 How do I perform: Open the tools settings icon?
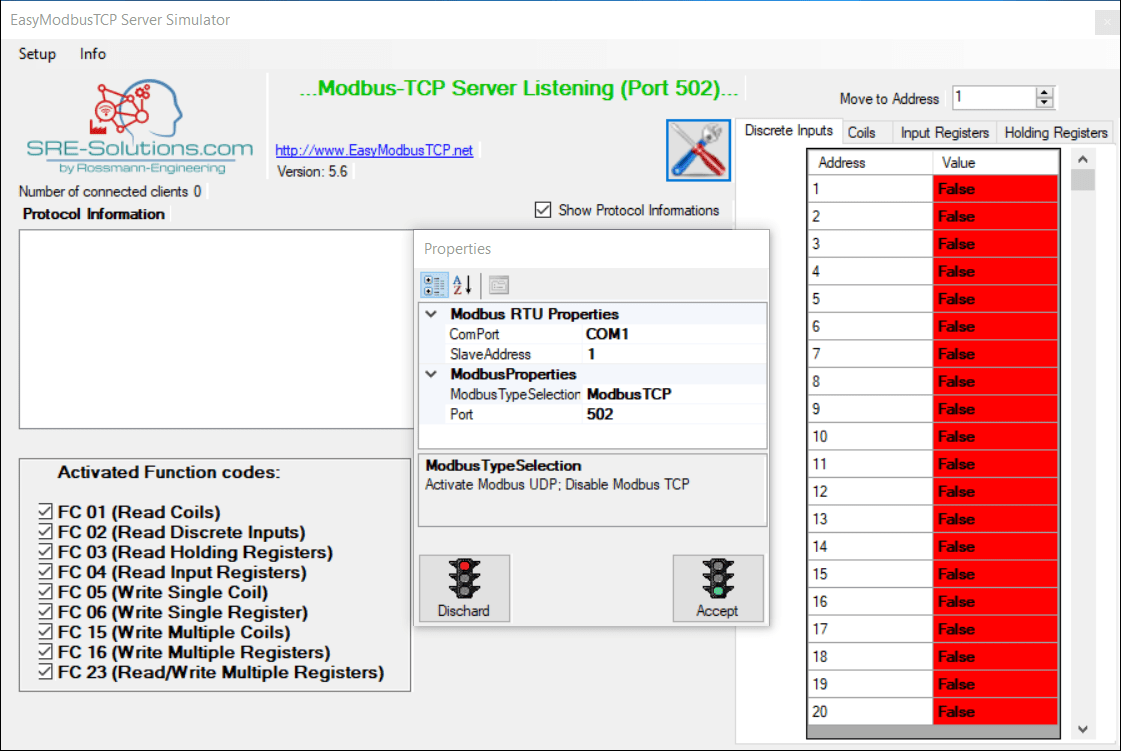pos(698,150)
